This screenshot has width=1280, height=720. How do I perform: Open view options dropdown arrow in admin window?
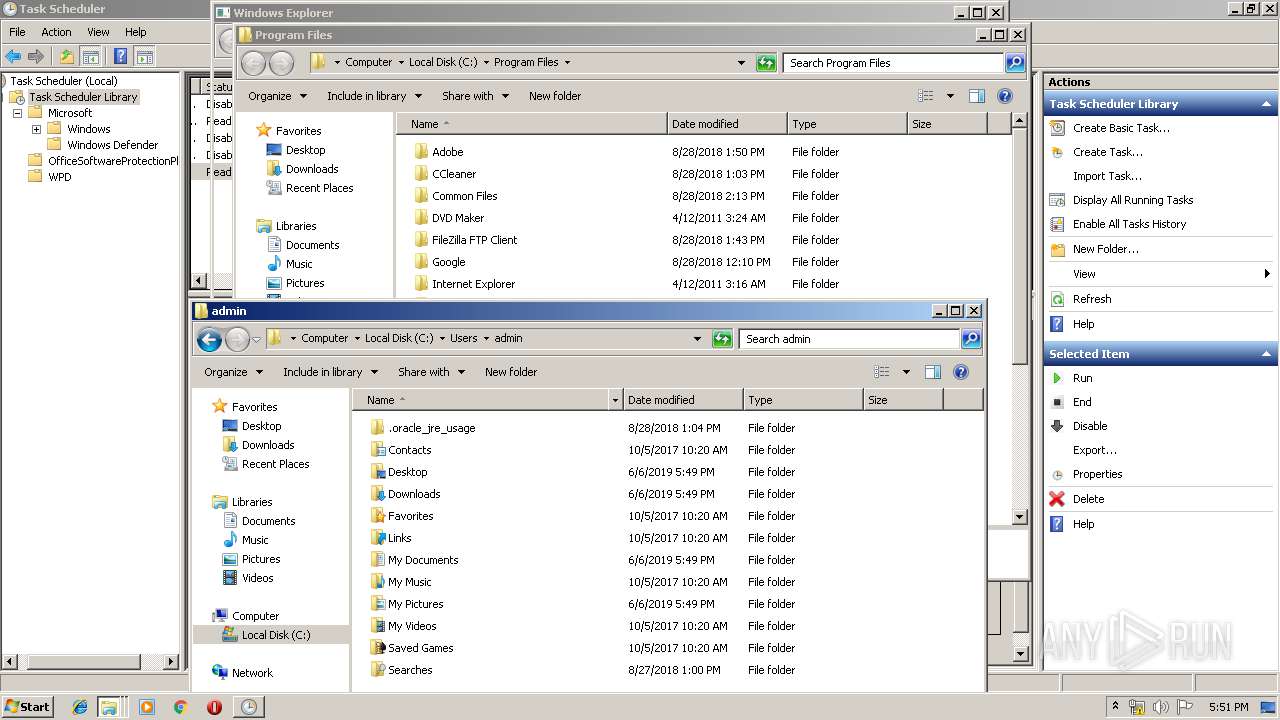click(x=906, y=372)
